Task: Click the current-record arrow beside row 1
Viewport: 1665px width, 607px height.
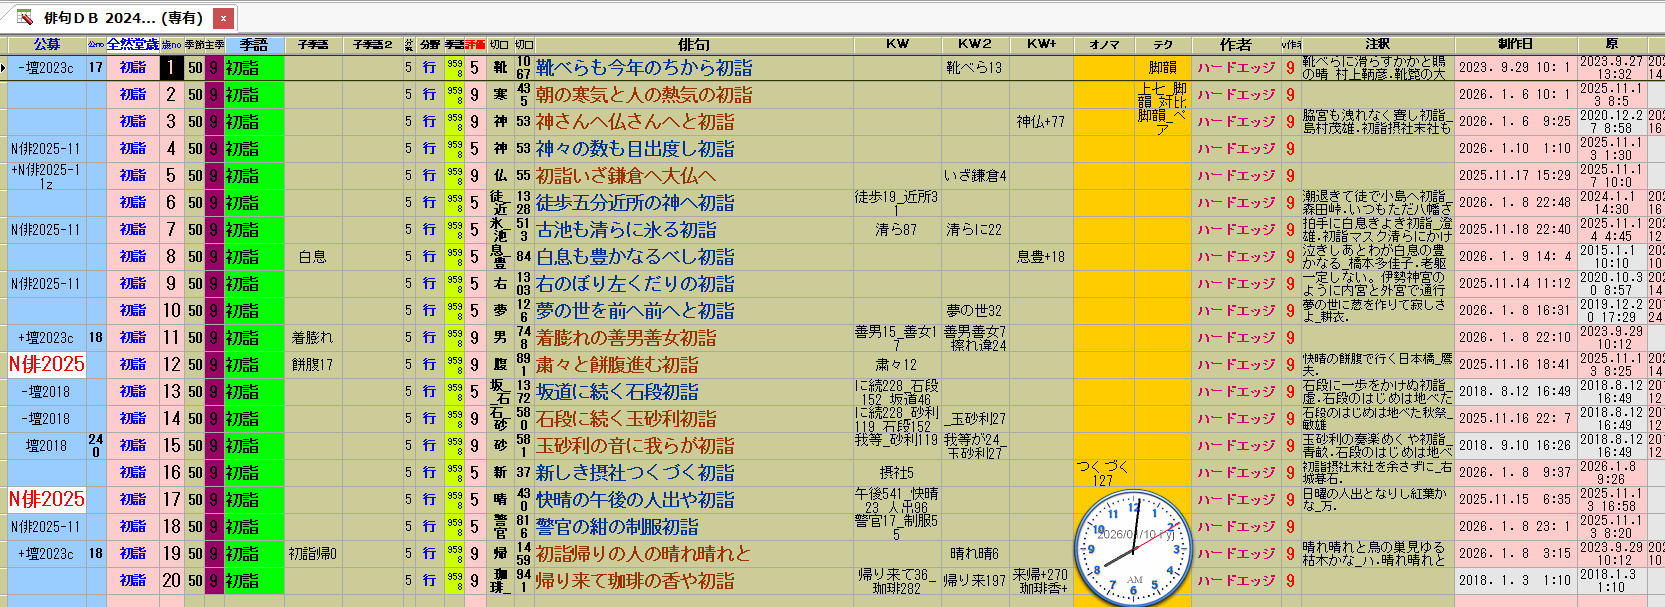Action: [4, 68]
